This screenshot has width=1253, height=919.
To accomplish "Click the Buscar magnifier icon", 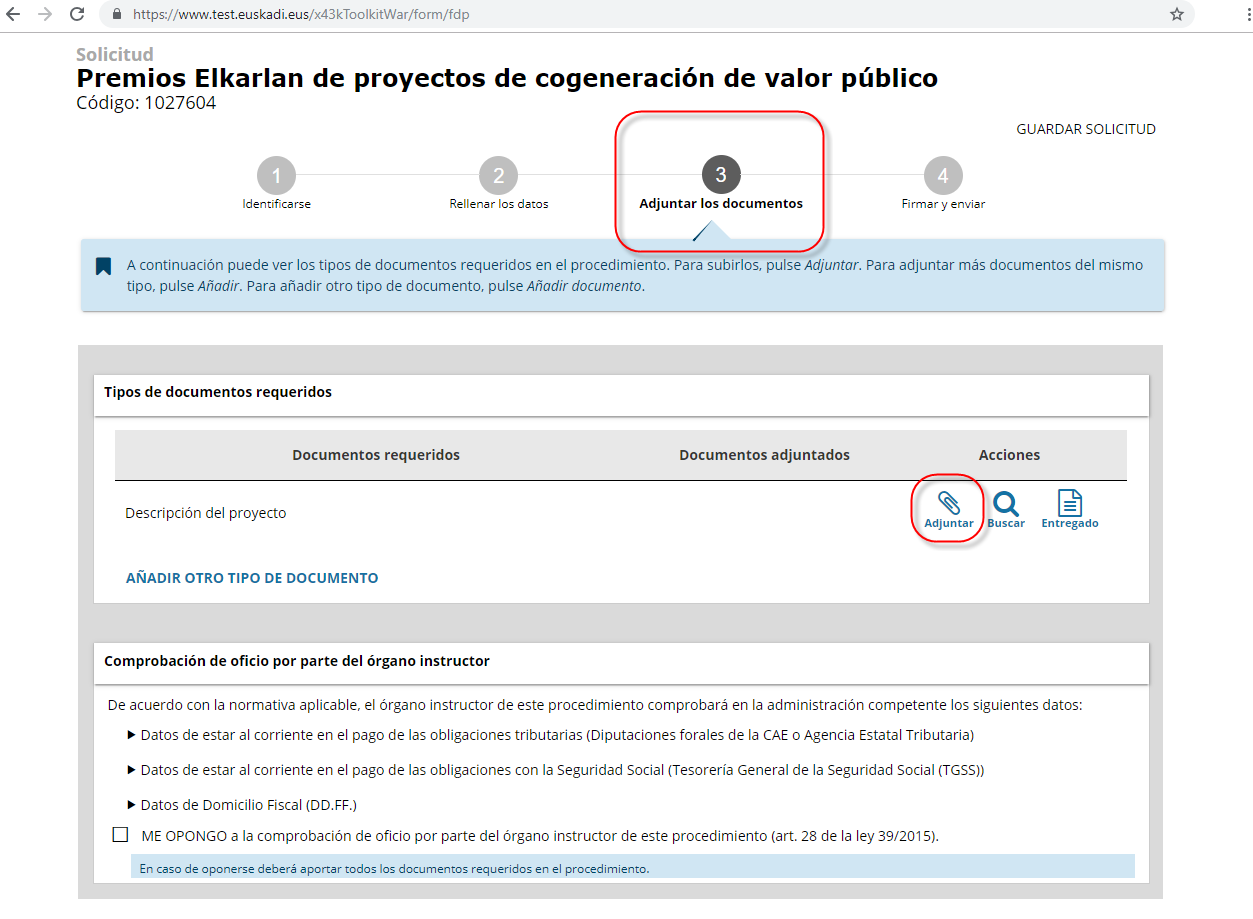I will pos(1006,504).
